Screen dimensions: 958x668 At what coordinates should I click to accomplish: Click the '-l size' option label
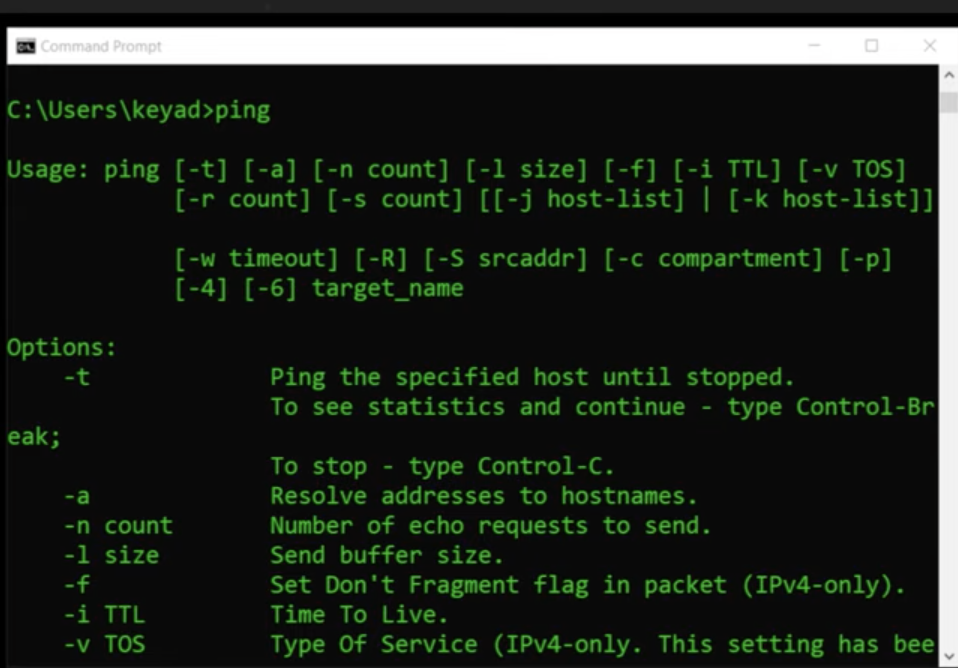(x=112, y=556)
